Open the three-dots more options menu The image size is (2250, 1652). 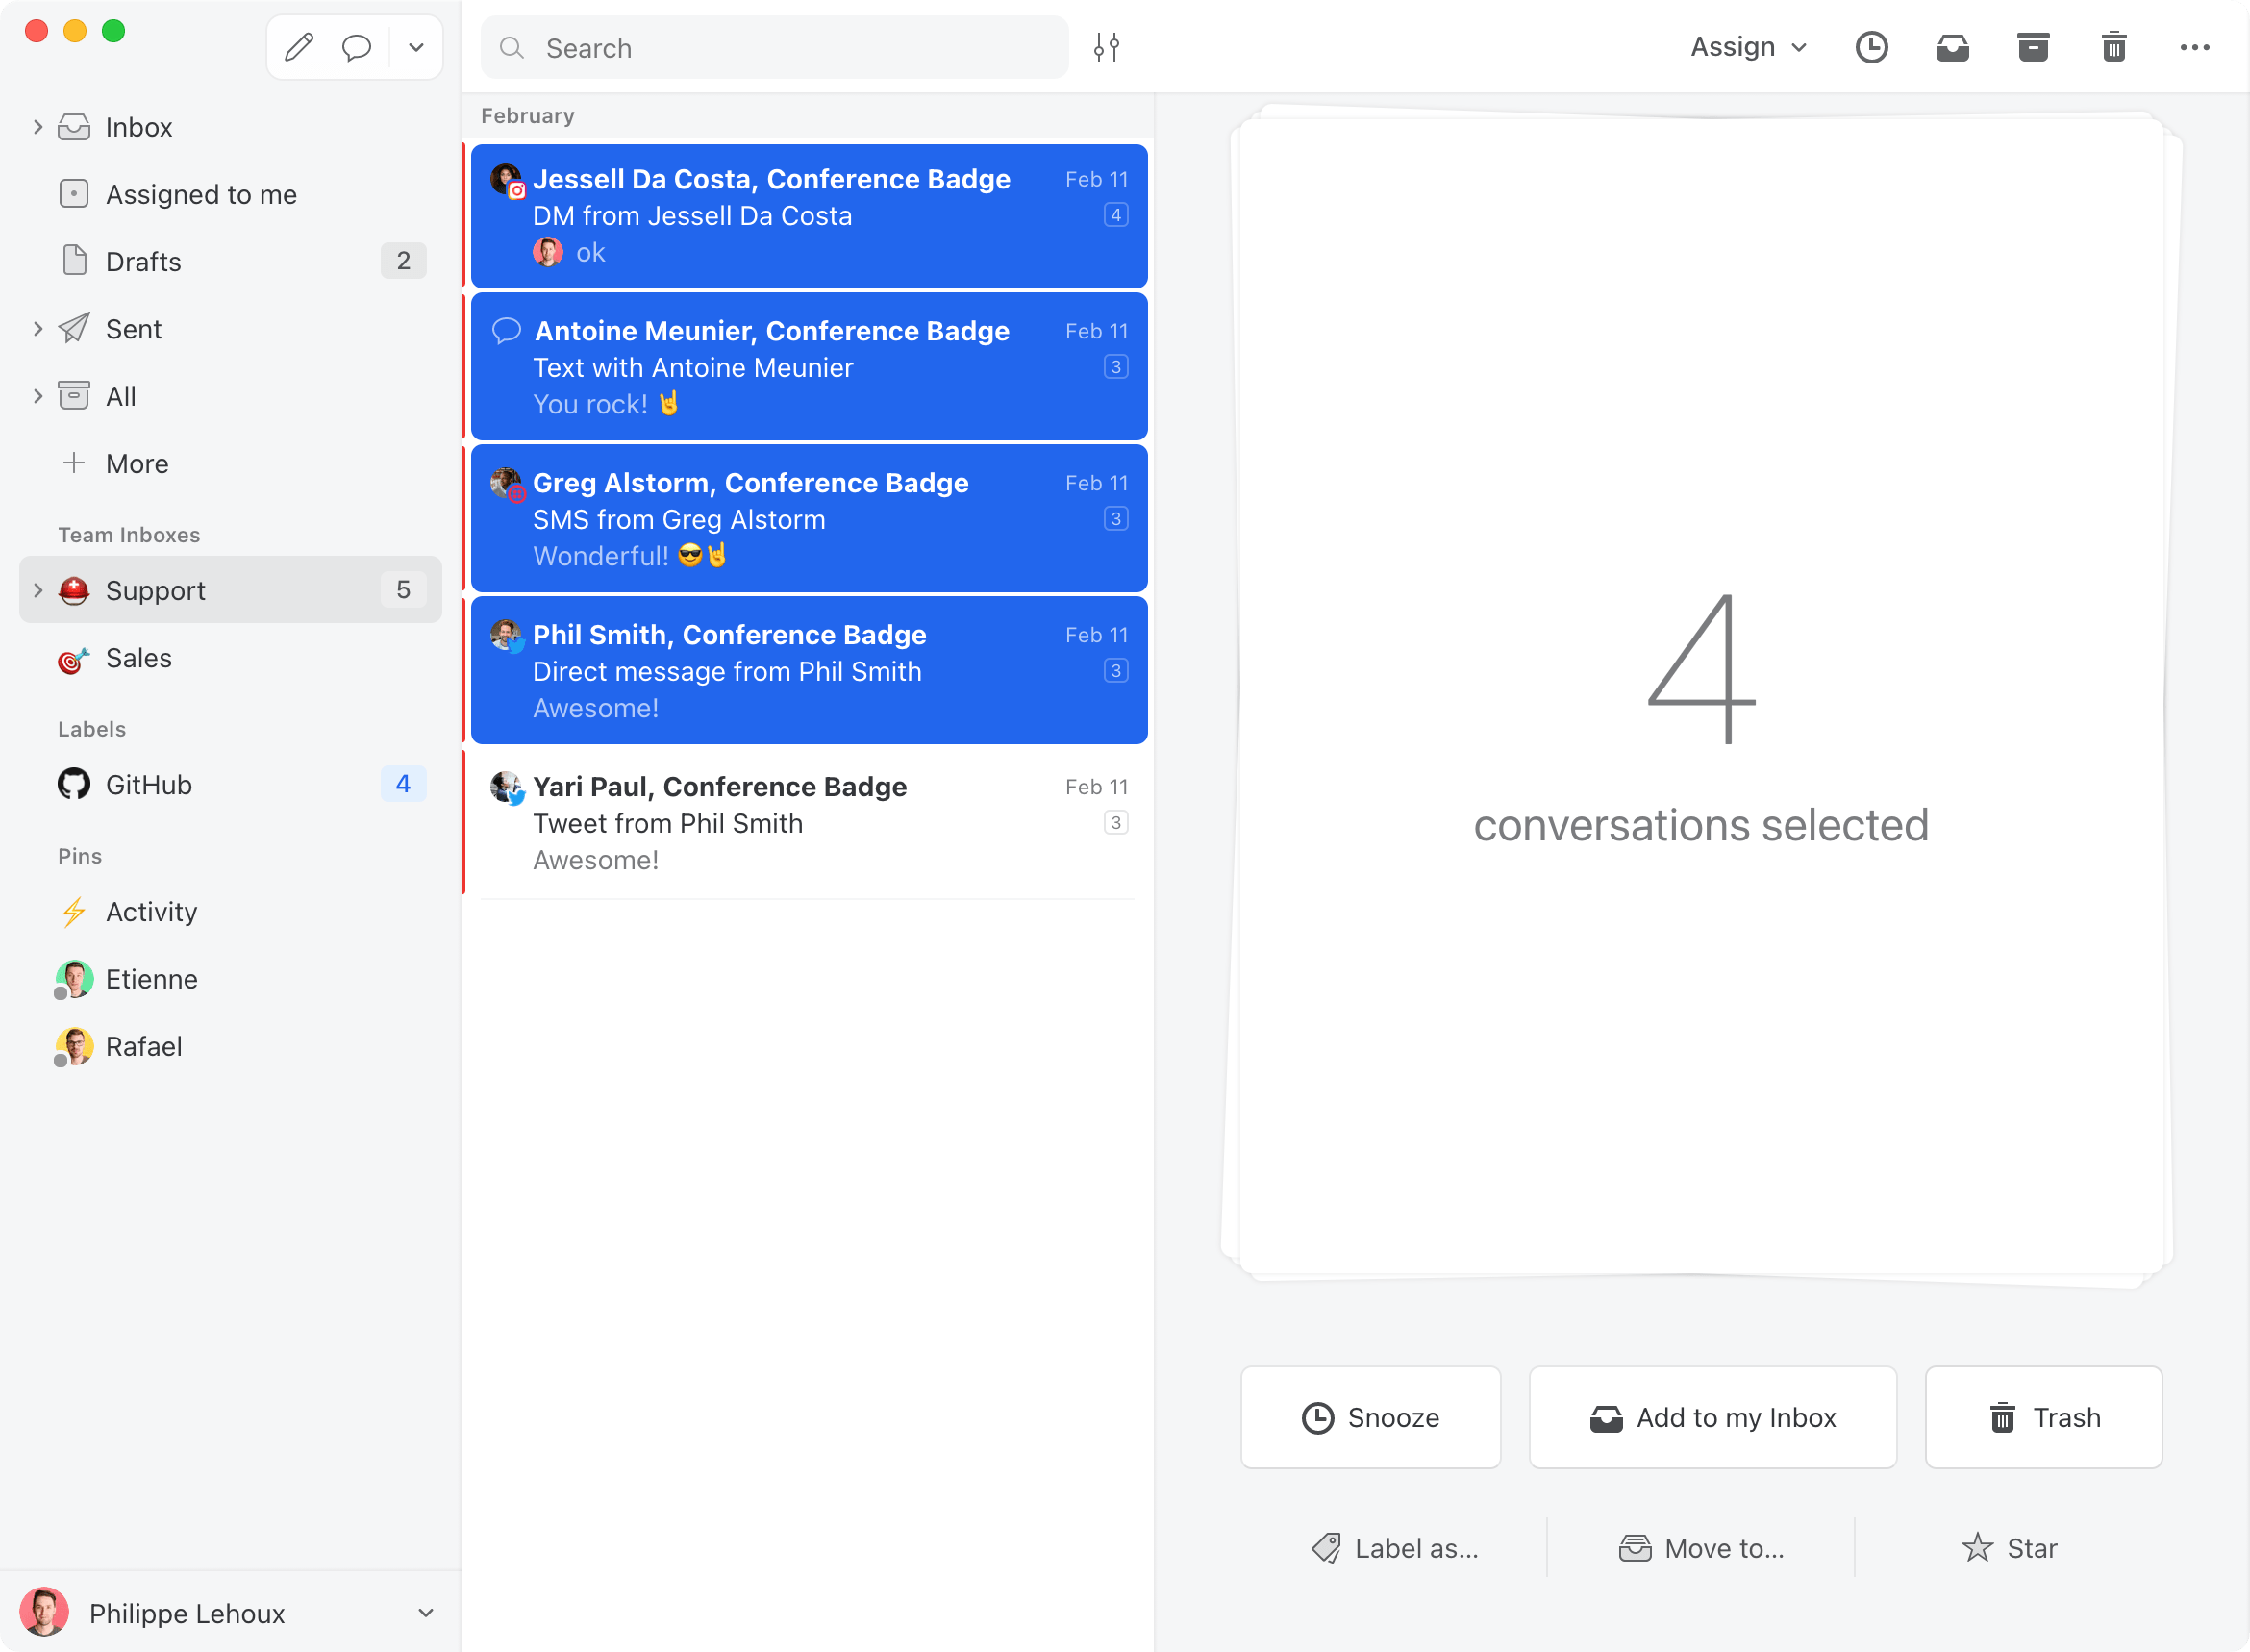coord(2194,47)
